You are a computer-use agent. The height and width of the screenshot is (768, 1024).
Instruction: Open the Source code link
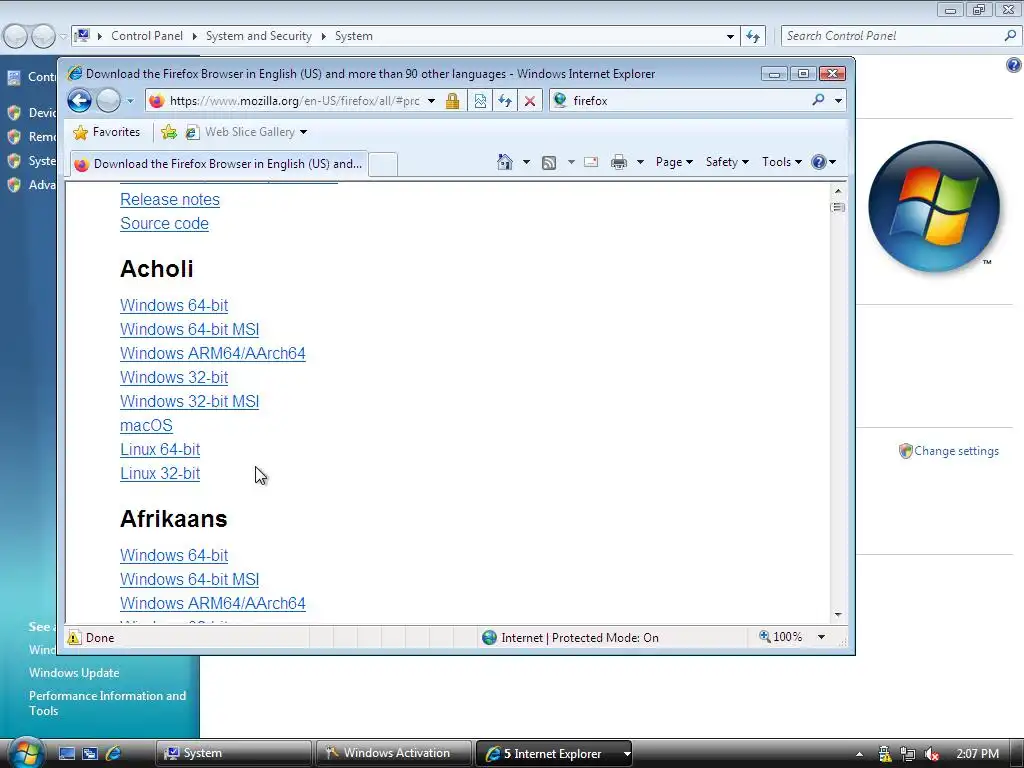(165, 223)
